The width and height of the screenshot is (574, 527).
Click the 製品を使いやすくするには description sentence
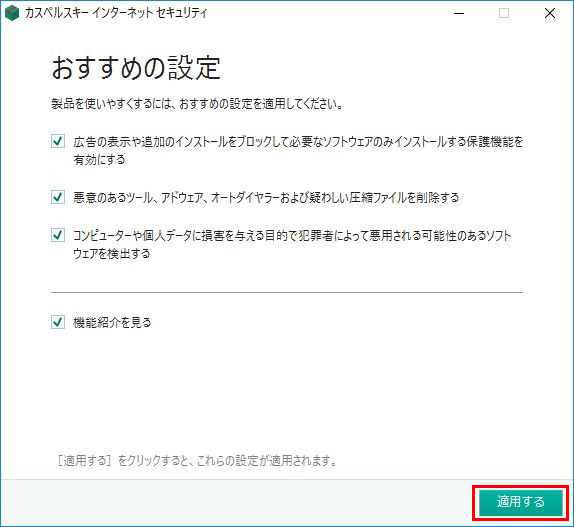[197, 104]
